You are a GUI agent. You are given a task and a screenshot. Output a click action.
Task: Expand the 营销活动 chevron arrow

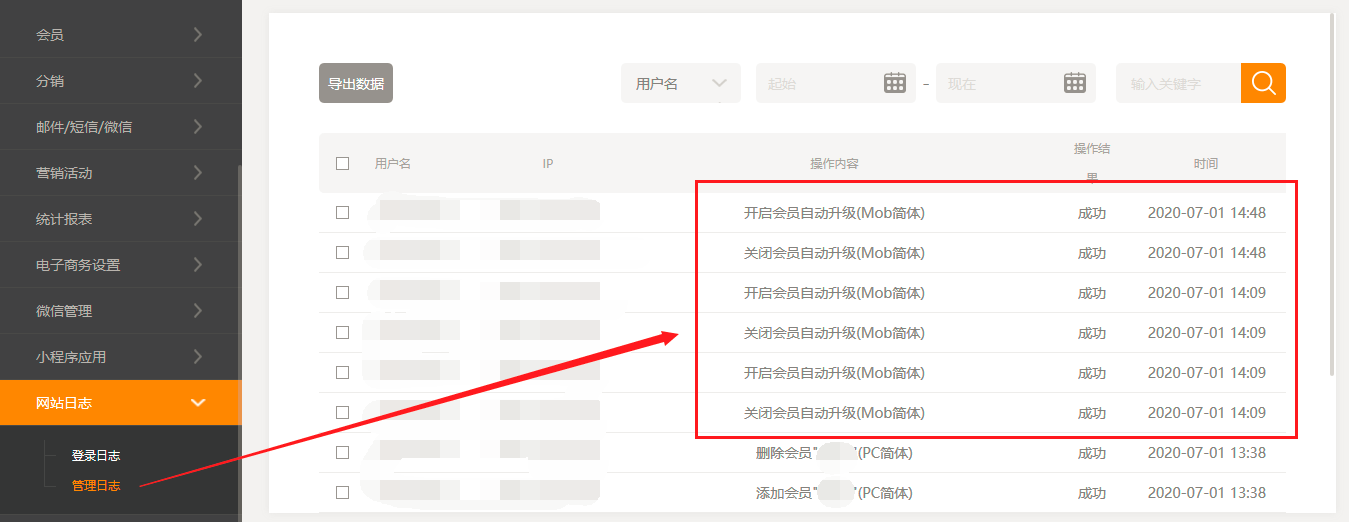click(x=198, y=173)
